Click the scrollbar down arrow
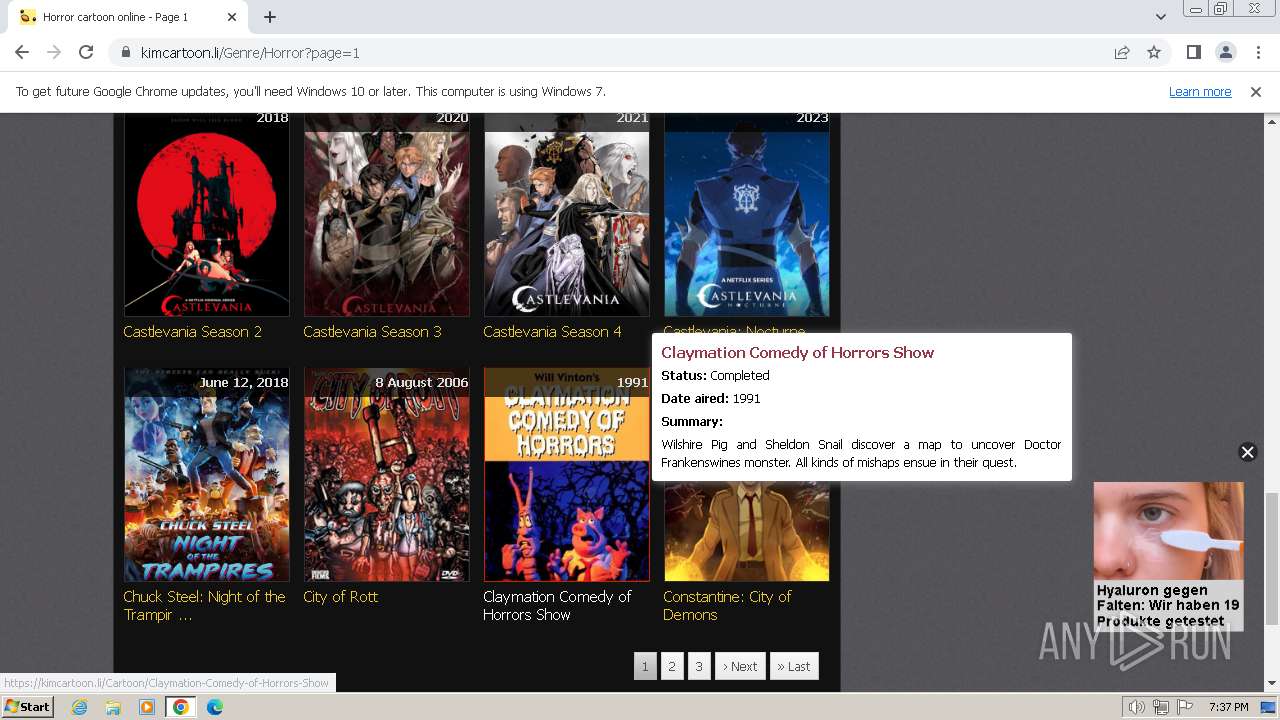The width and height of the screenshot is (1280, 720). pyautogui.click(x=1272, y=684)
